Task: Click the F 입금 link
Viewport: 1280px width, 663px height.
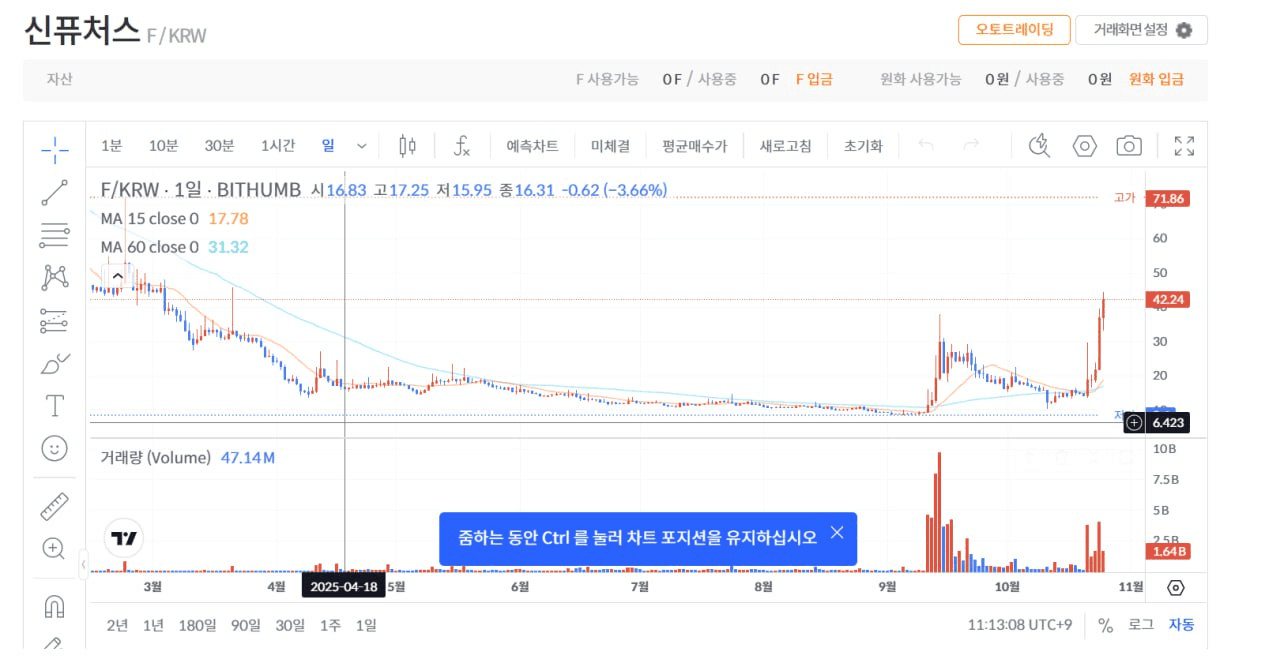Action: click(814, 79)
